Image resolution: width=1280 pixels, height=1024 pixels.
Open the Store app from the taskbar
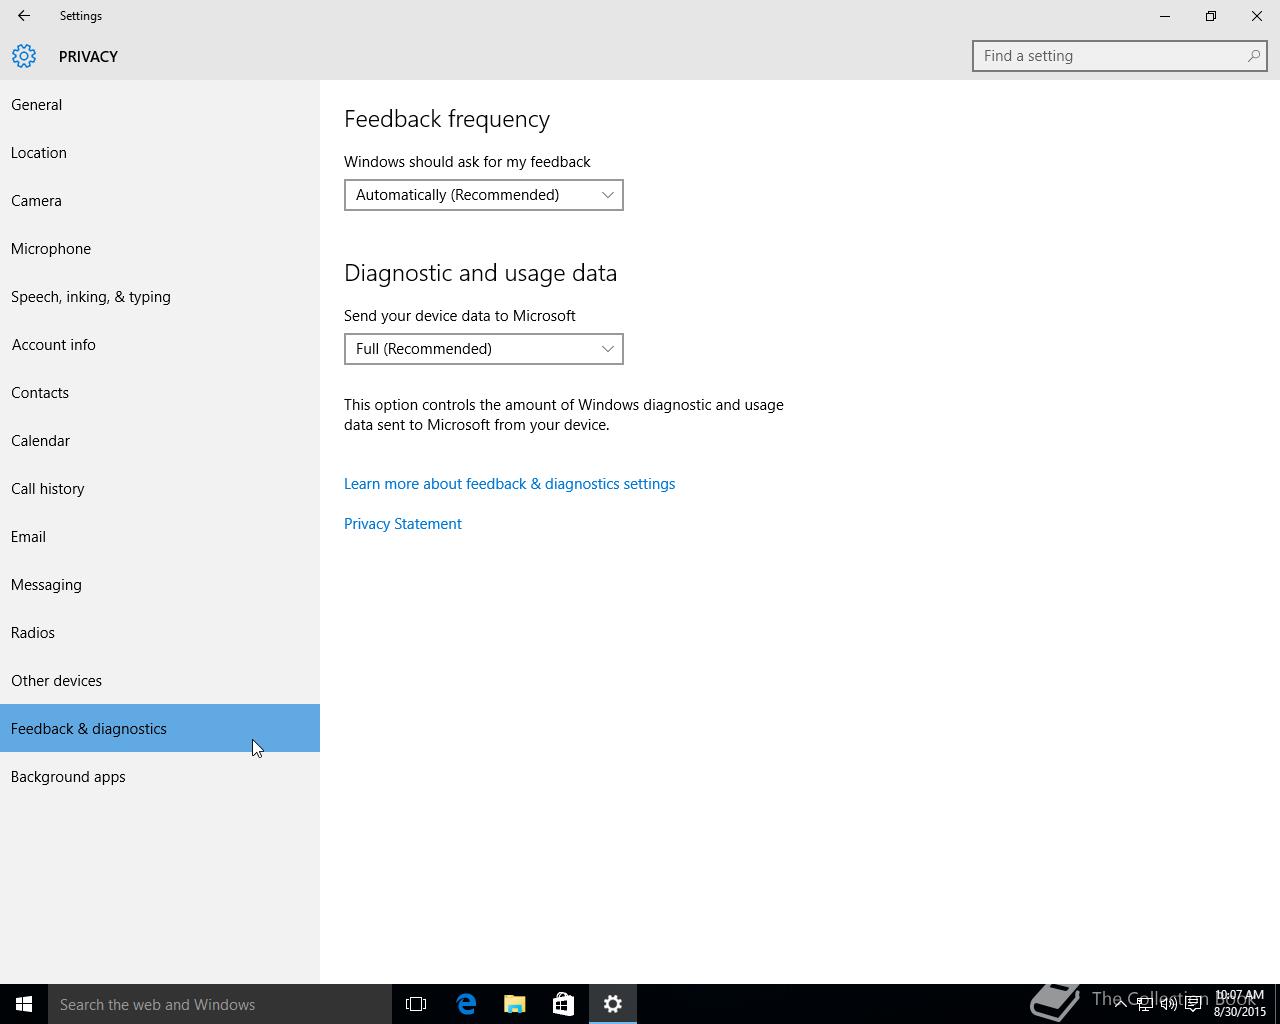pos(563,1004)
